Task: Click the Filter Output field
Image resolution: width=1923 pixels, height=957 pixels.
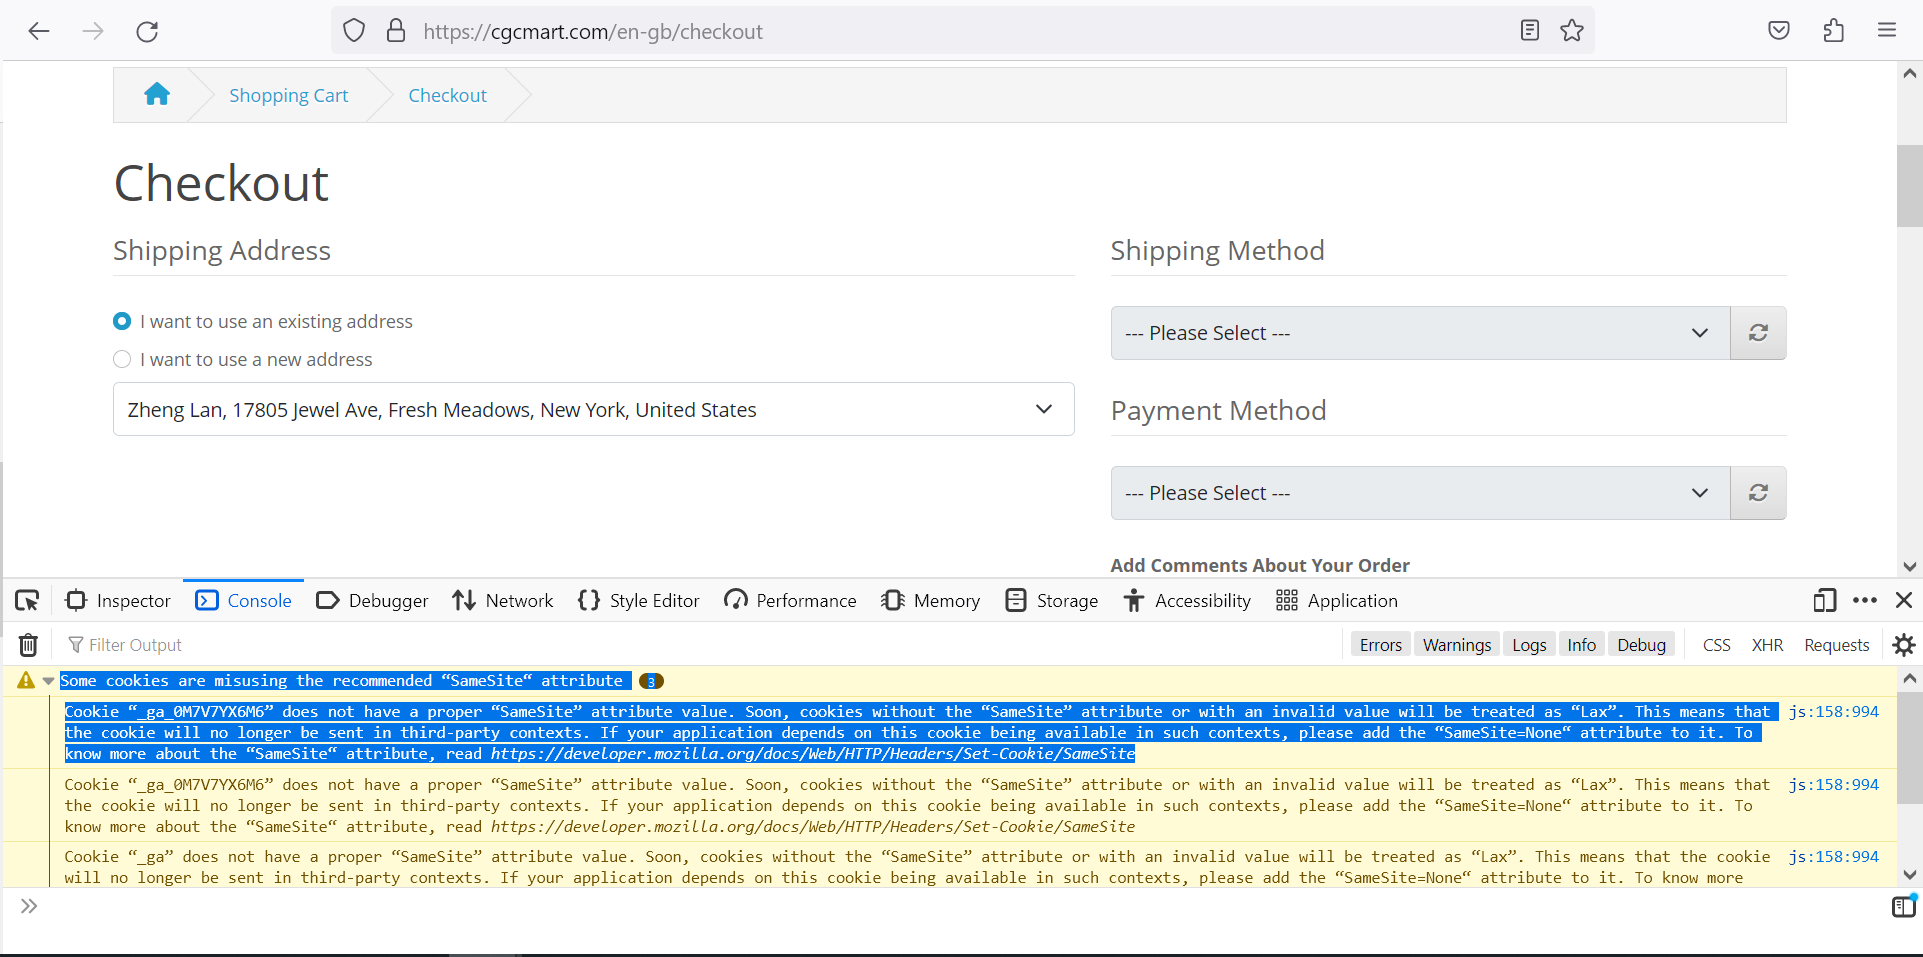Action: (x=700, y=645)
